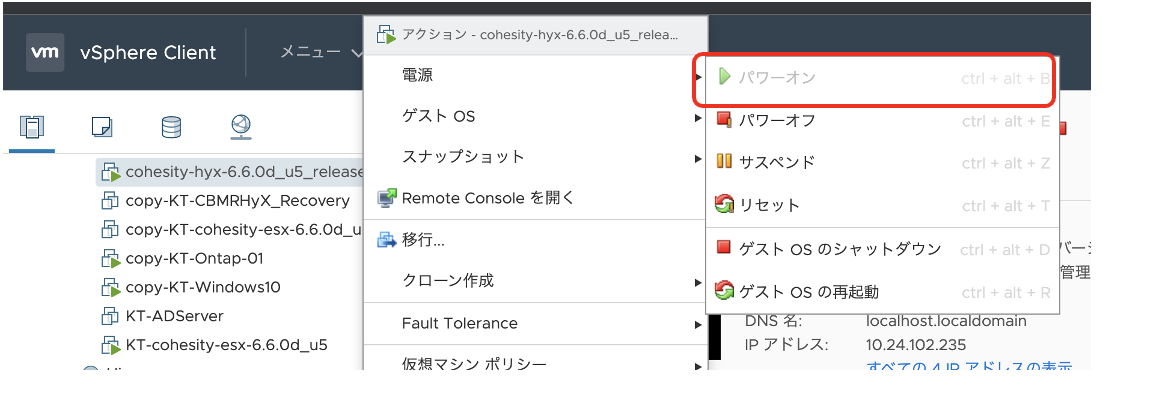Expand arrow next to スナップショット
The image size is (1170, 398).
[x=698, y=158]
